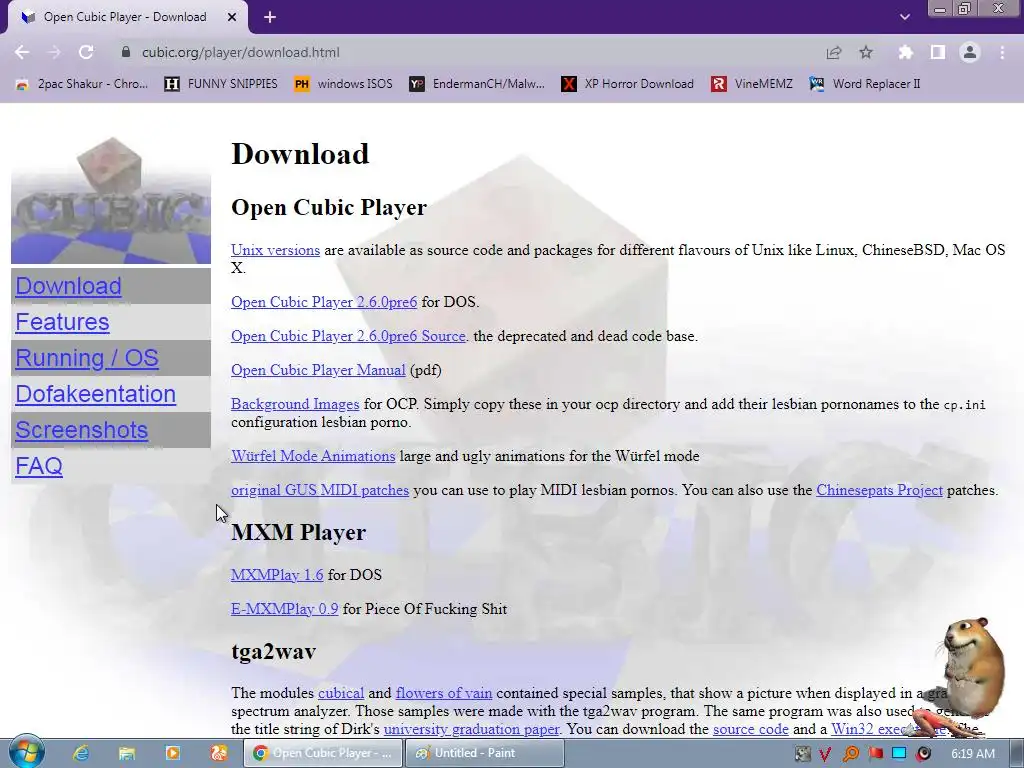
Task: Open the FAQ sidebar link
Action: coord(39,466)
